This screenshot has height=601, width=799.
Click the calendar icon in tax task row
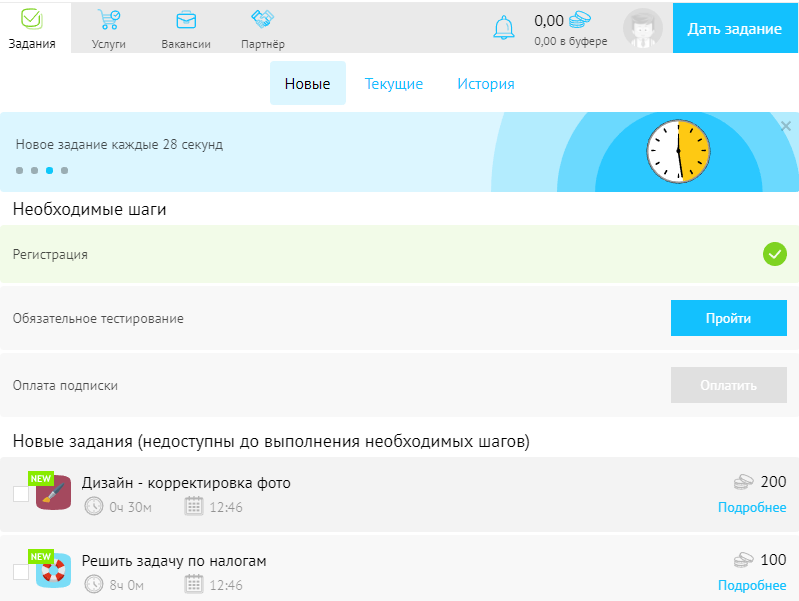[194, 584]
